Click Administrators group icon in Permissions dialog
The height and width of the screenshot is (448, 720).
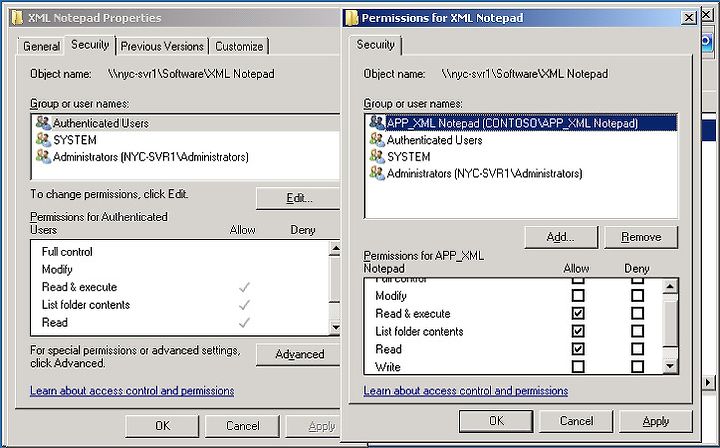[x=377, y=173]
